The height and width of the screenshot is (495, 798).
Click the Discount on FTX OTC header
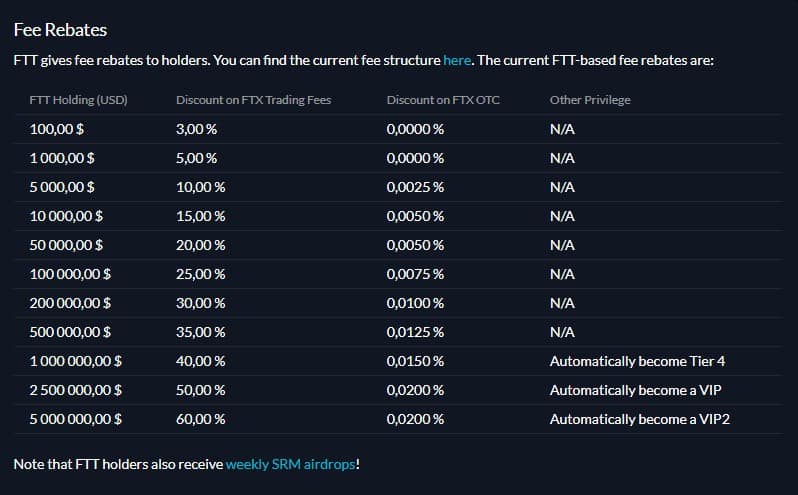[x=443, y=100]
